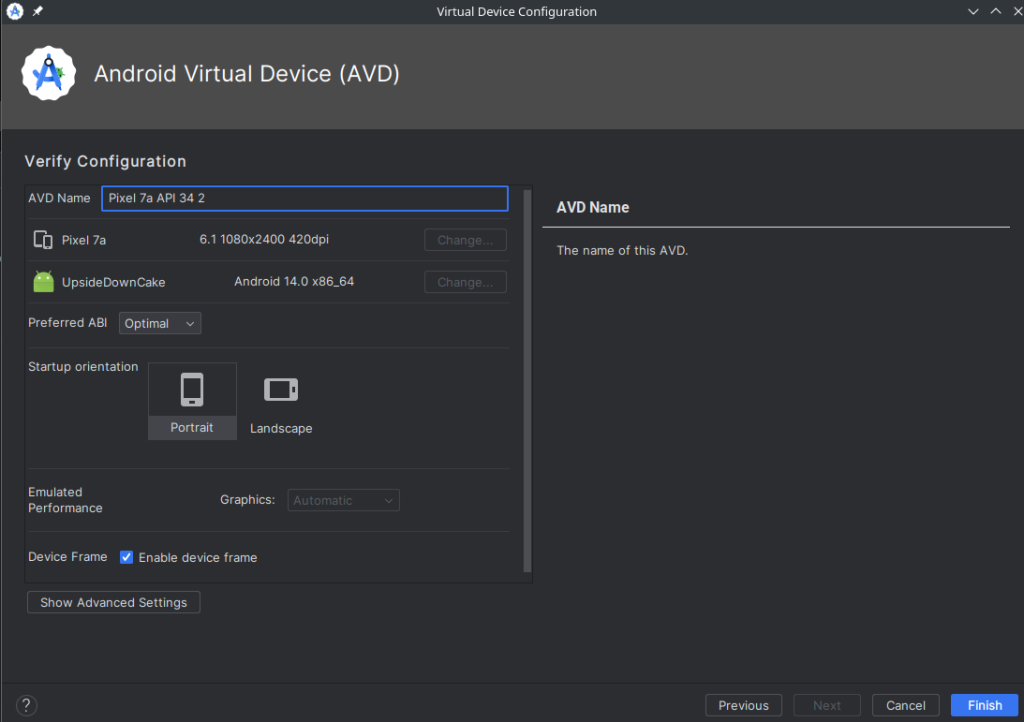Select Portrait startup orientation

[192, 400]
